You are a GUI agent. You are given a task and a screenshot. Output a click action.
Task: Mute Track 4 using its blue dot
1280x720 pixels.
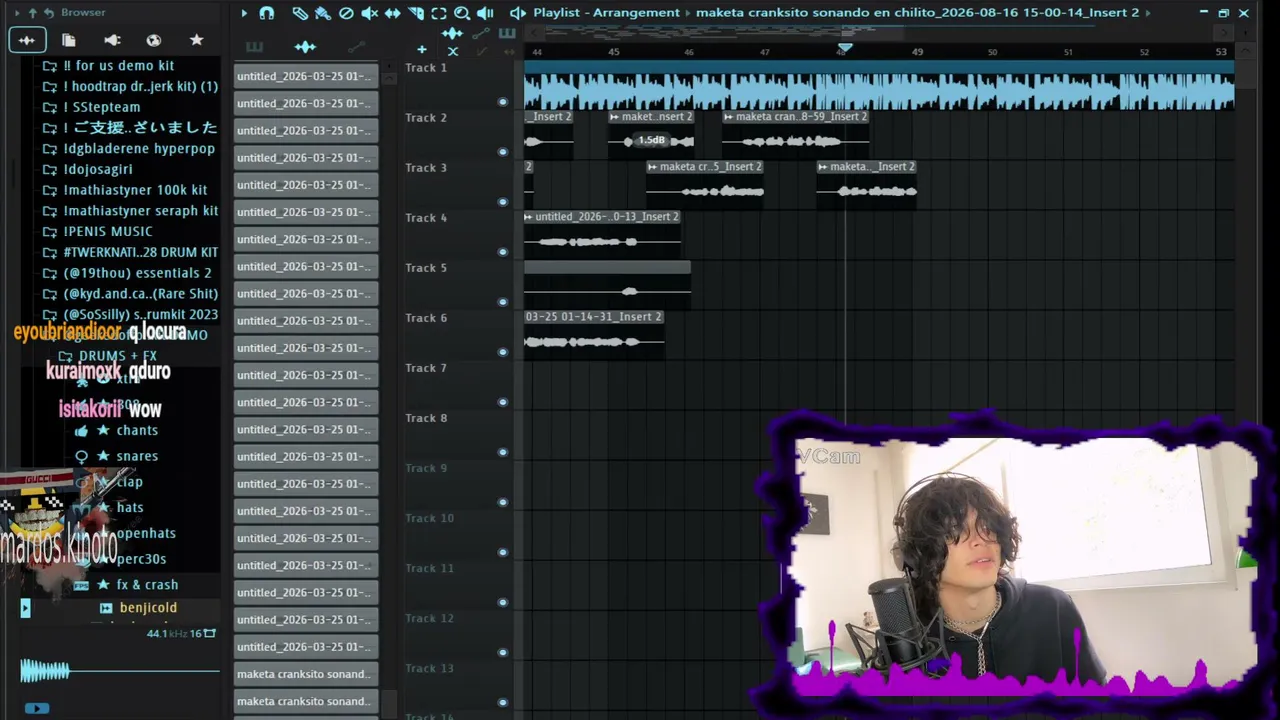coord(503,252)
